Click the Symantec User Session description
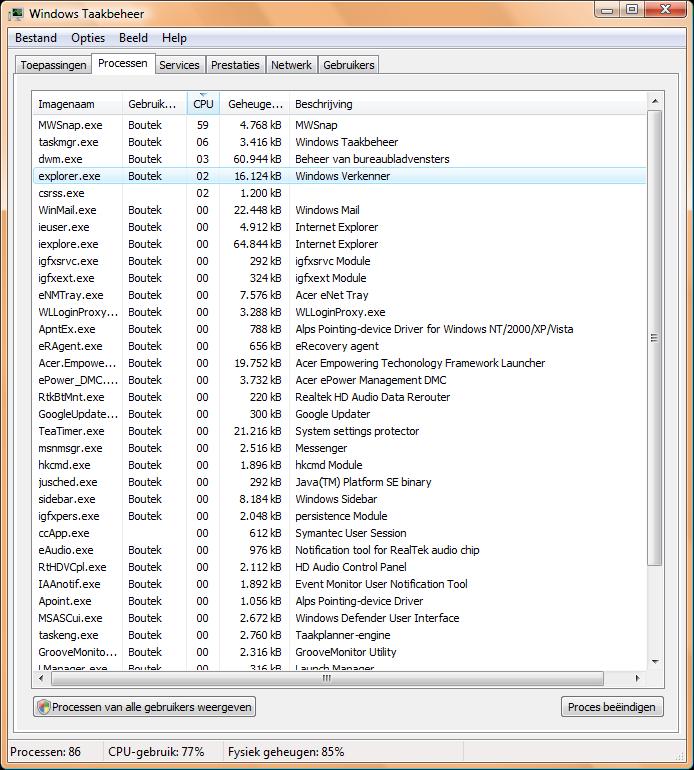The height and width of the screenshot is (770, 694). [x=351, y=533]
